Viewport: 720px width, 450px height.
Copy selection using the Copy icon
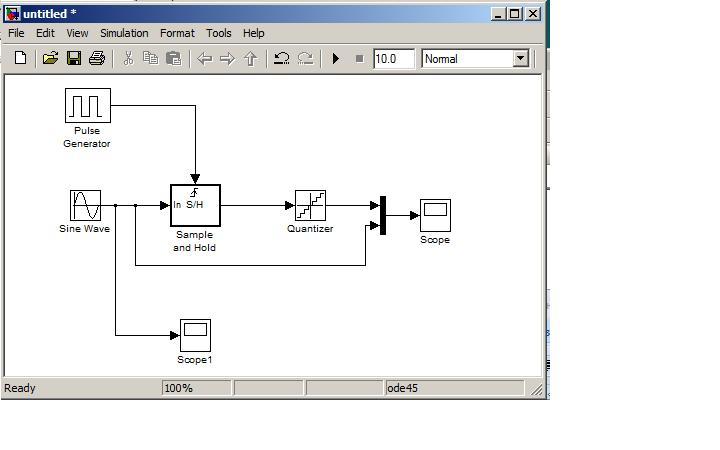(x=151, y=58)
